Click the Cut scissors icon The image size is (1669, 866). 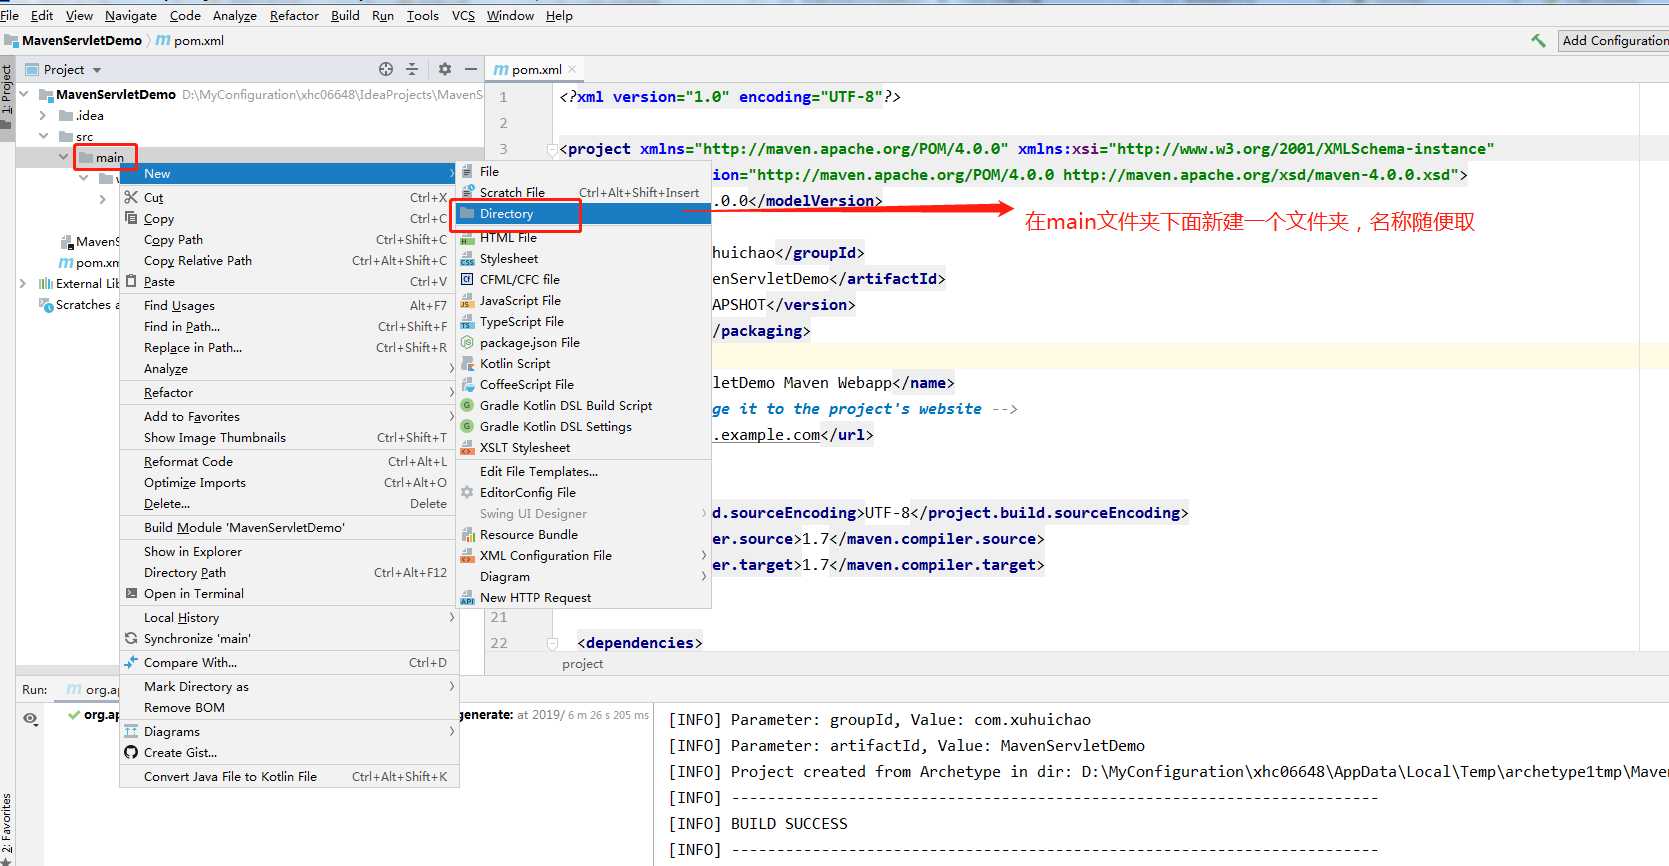[x=131, y=197]
